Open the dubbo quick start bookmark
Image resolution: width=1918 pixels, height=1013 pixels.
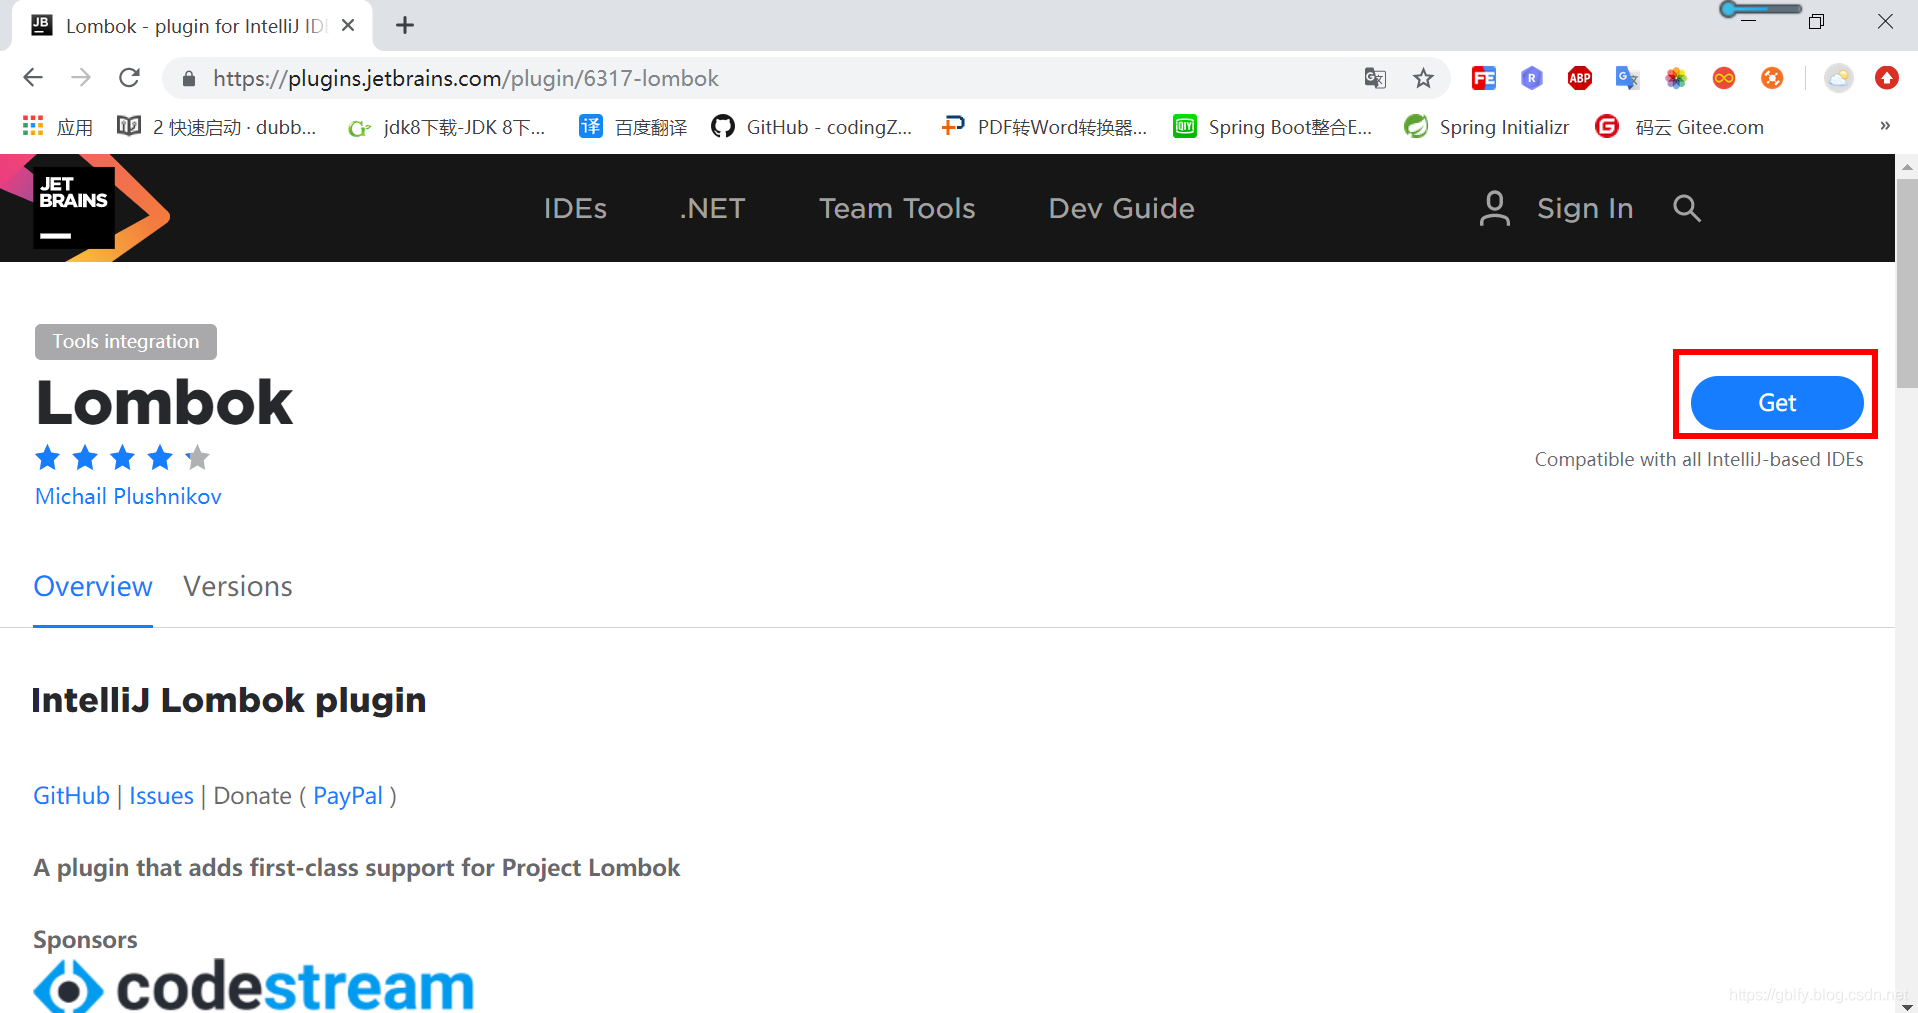coord(217,127)
